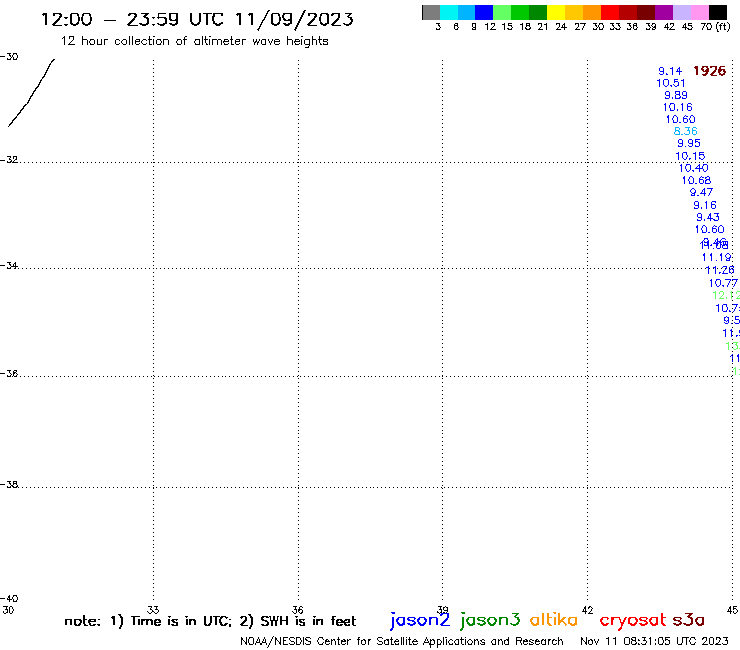
Task: Click the wave height value 10.15
Action: pos(690,156)
